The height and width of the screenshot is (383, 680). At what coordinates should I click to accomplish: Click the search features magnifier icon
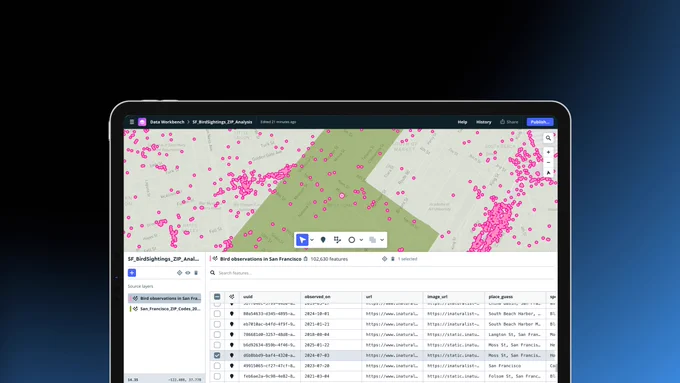[212, 273]
